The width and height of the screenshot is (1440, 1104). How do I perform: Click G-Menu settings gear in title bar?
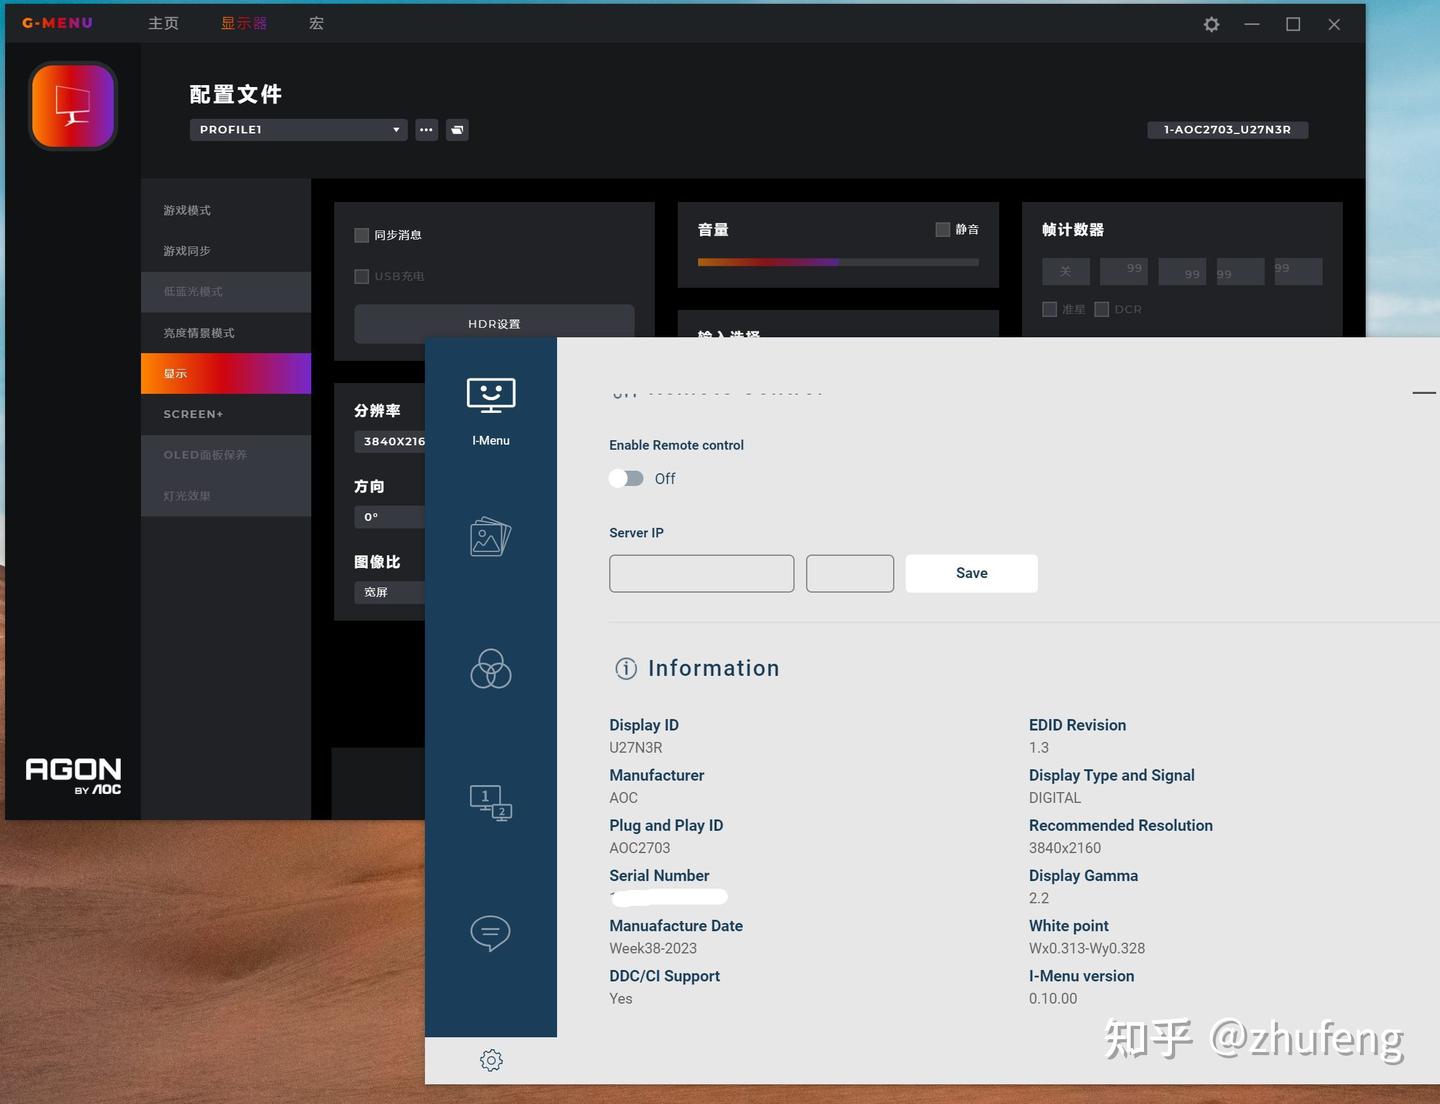pyautogui.click(x=1211, y=24)
